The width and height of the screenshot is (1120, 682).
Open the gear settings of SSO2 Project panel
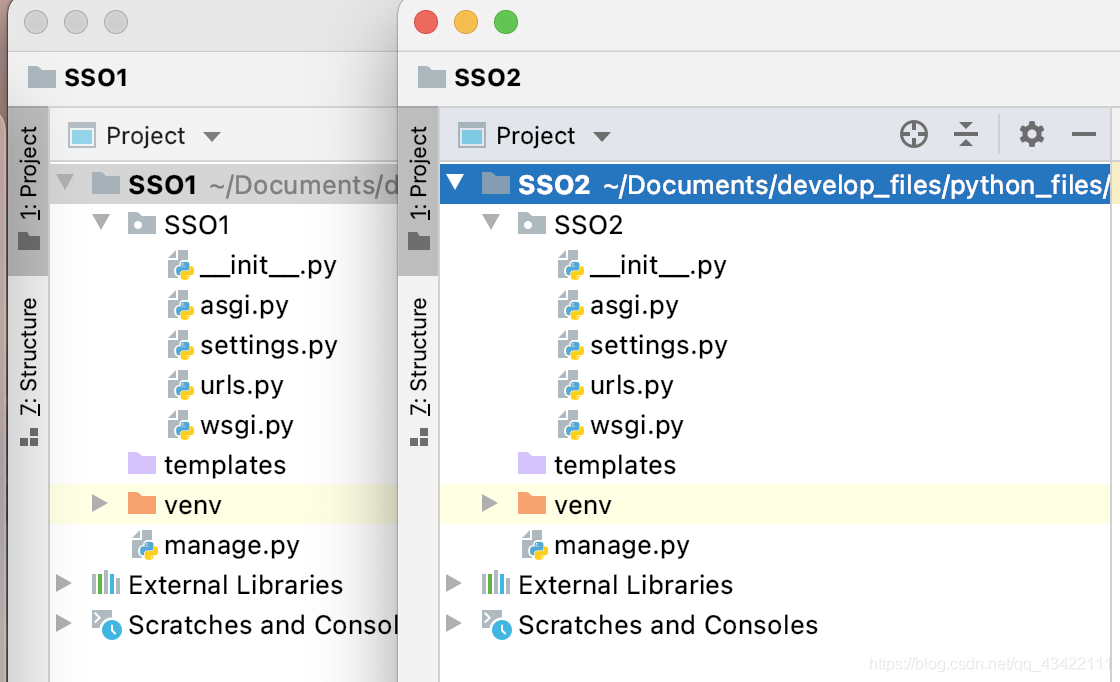click(1031, 134)
